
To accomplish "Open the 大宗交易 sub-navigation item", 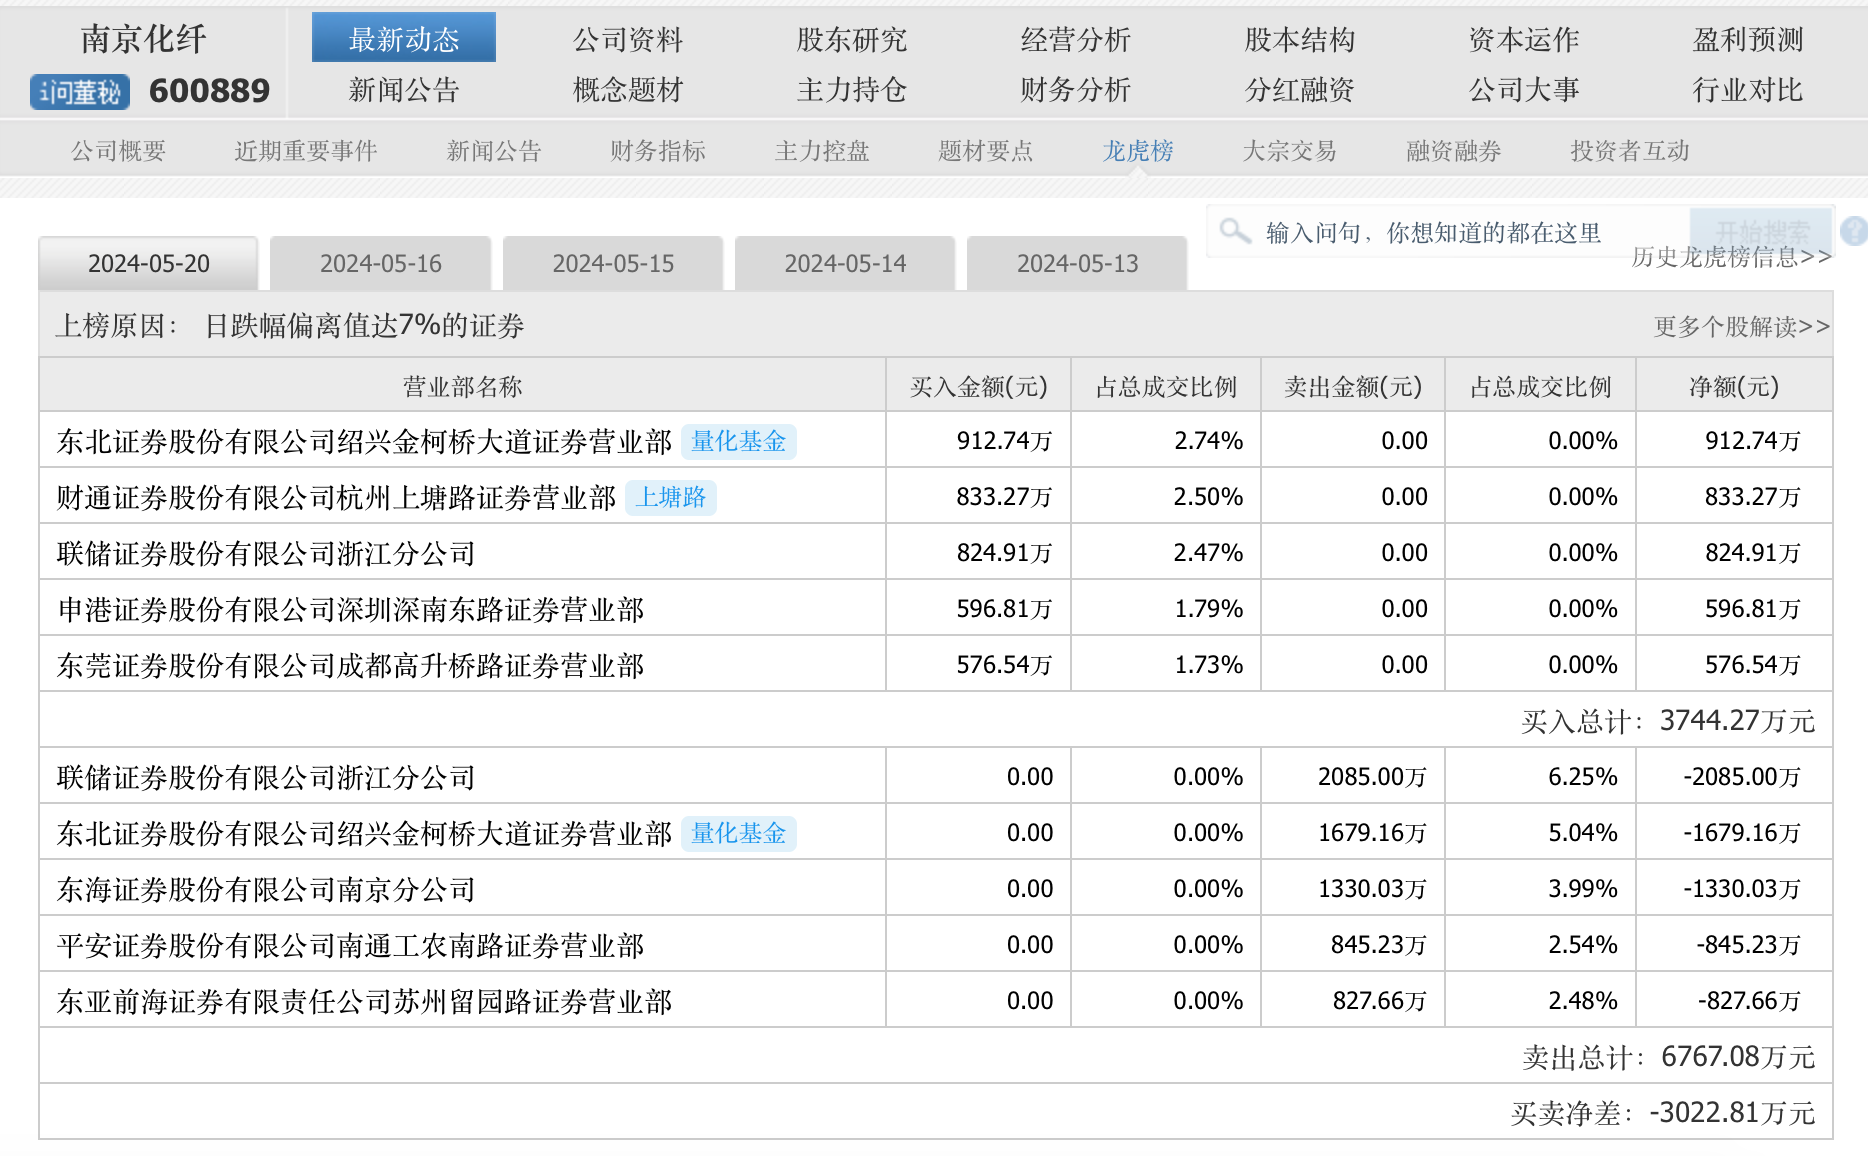I will pos(1289,151).
